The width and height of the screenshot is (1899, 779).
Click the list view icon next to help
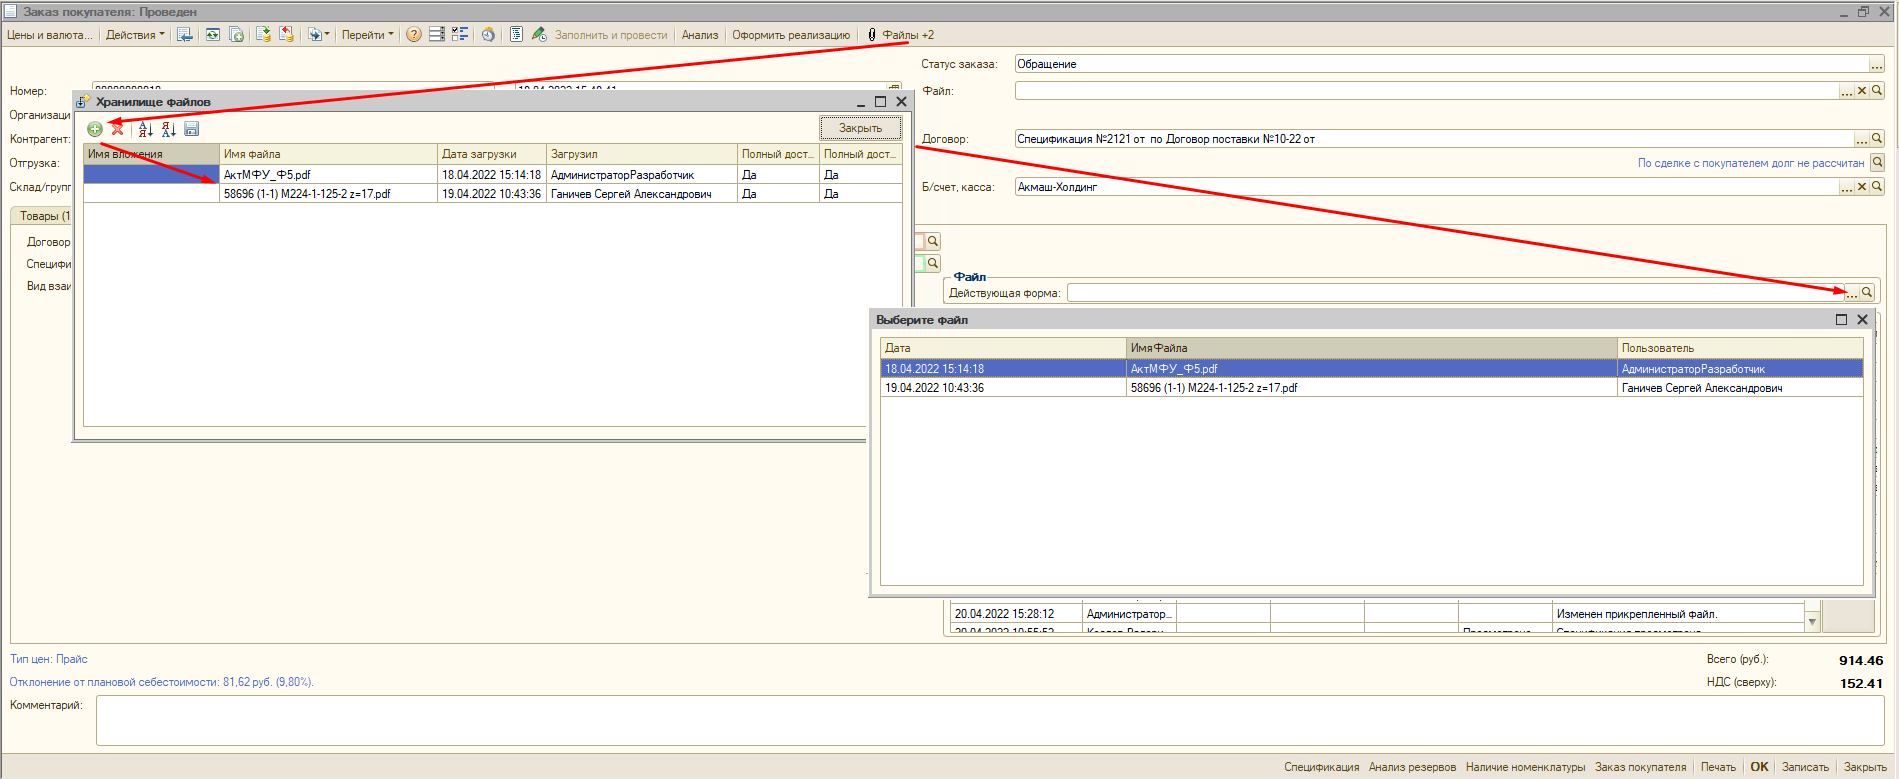coord(437,35)
